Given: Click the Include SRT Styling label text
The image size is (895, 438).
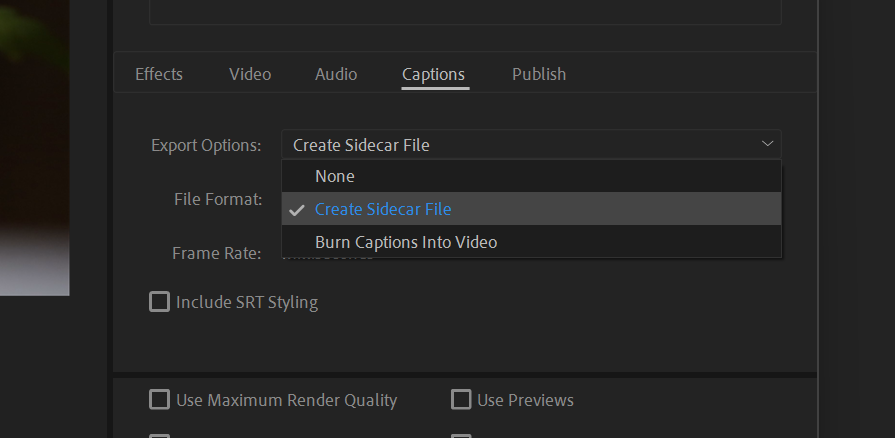Looking at the screenshot, I should 247,302.
